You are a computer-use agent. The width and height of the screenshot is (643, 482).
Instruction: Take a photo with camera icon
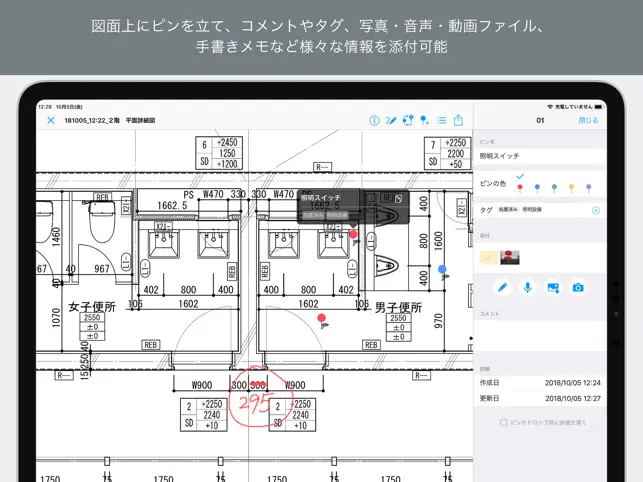[x=578, y=288]
